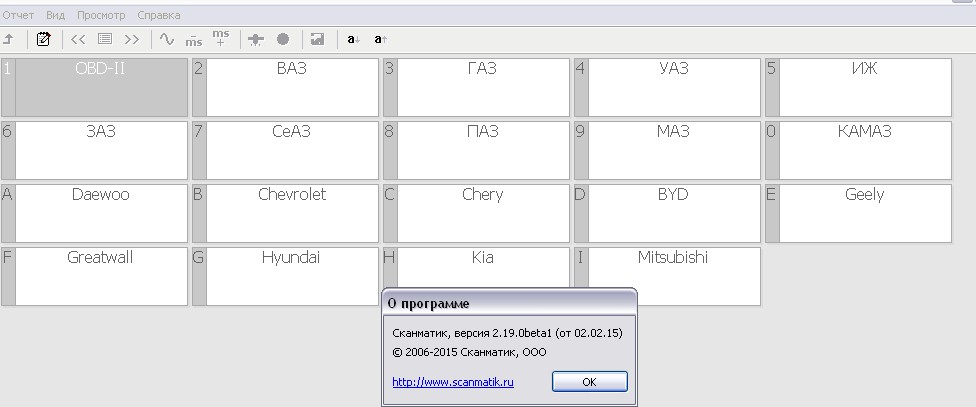
Task: Select the СеАЗ tile
Action: (x=286, y=150)
